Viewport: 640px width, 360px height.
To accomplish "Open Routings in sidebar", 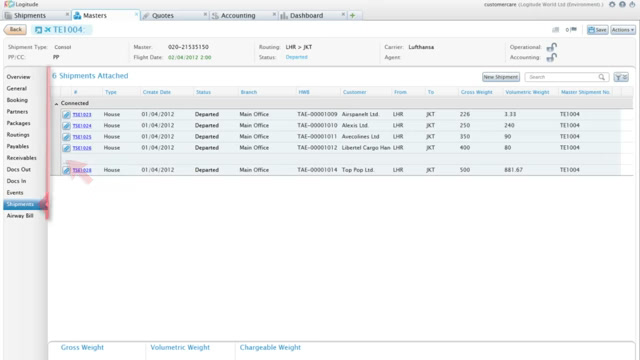I will 18,135.
